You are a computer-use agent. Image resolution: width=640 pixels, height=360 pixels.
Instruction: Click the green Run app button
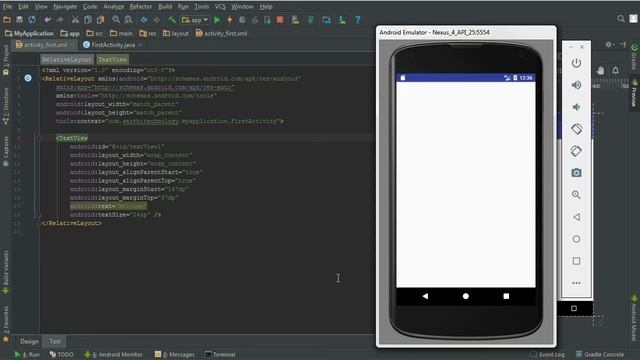point(217,20)
